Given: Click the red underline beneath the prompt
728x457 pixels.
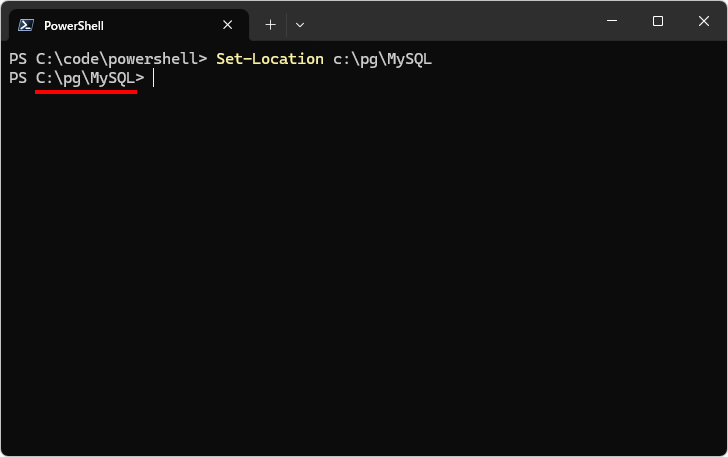Looking at the screenshot, I should click(86, 91).
